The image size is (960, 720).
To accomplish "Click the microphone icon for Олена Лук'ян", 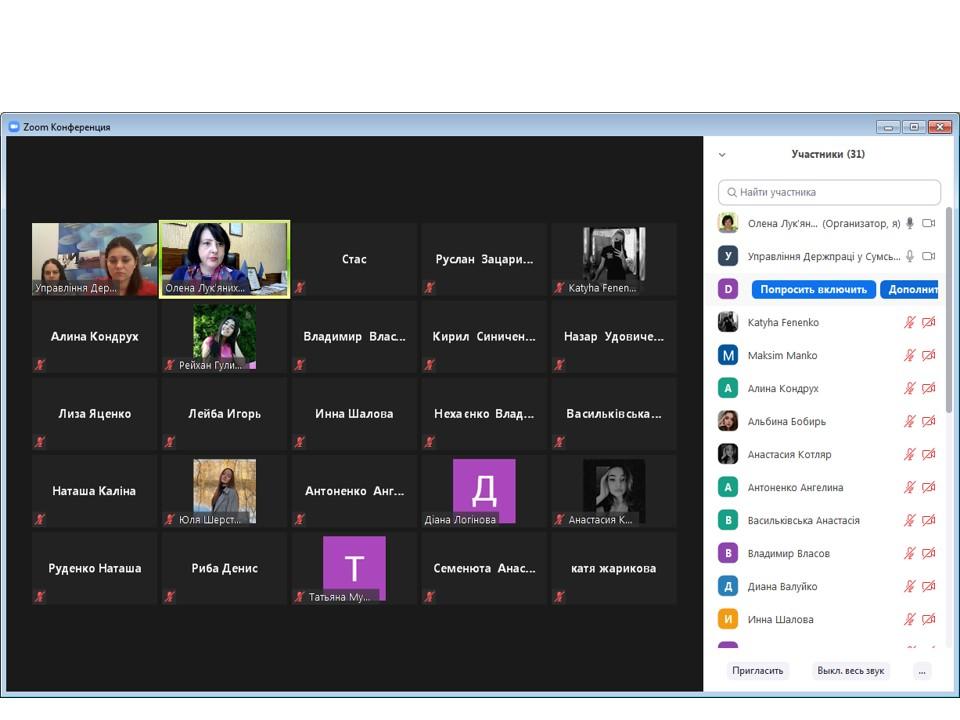I will [x=910, y=223].
